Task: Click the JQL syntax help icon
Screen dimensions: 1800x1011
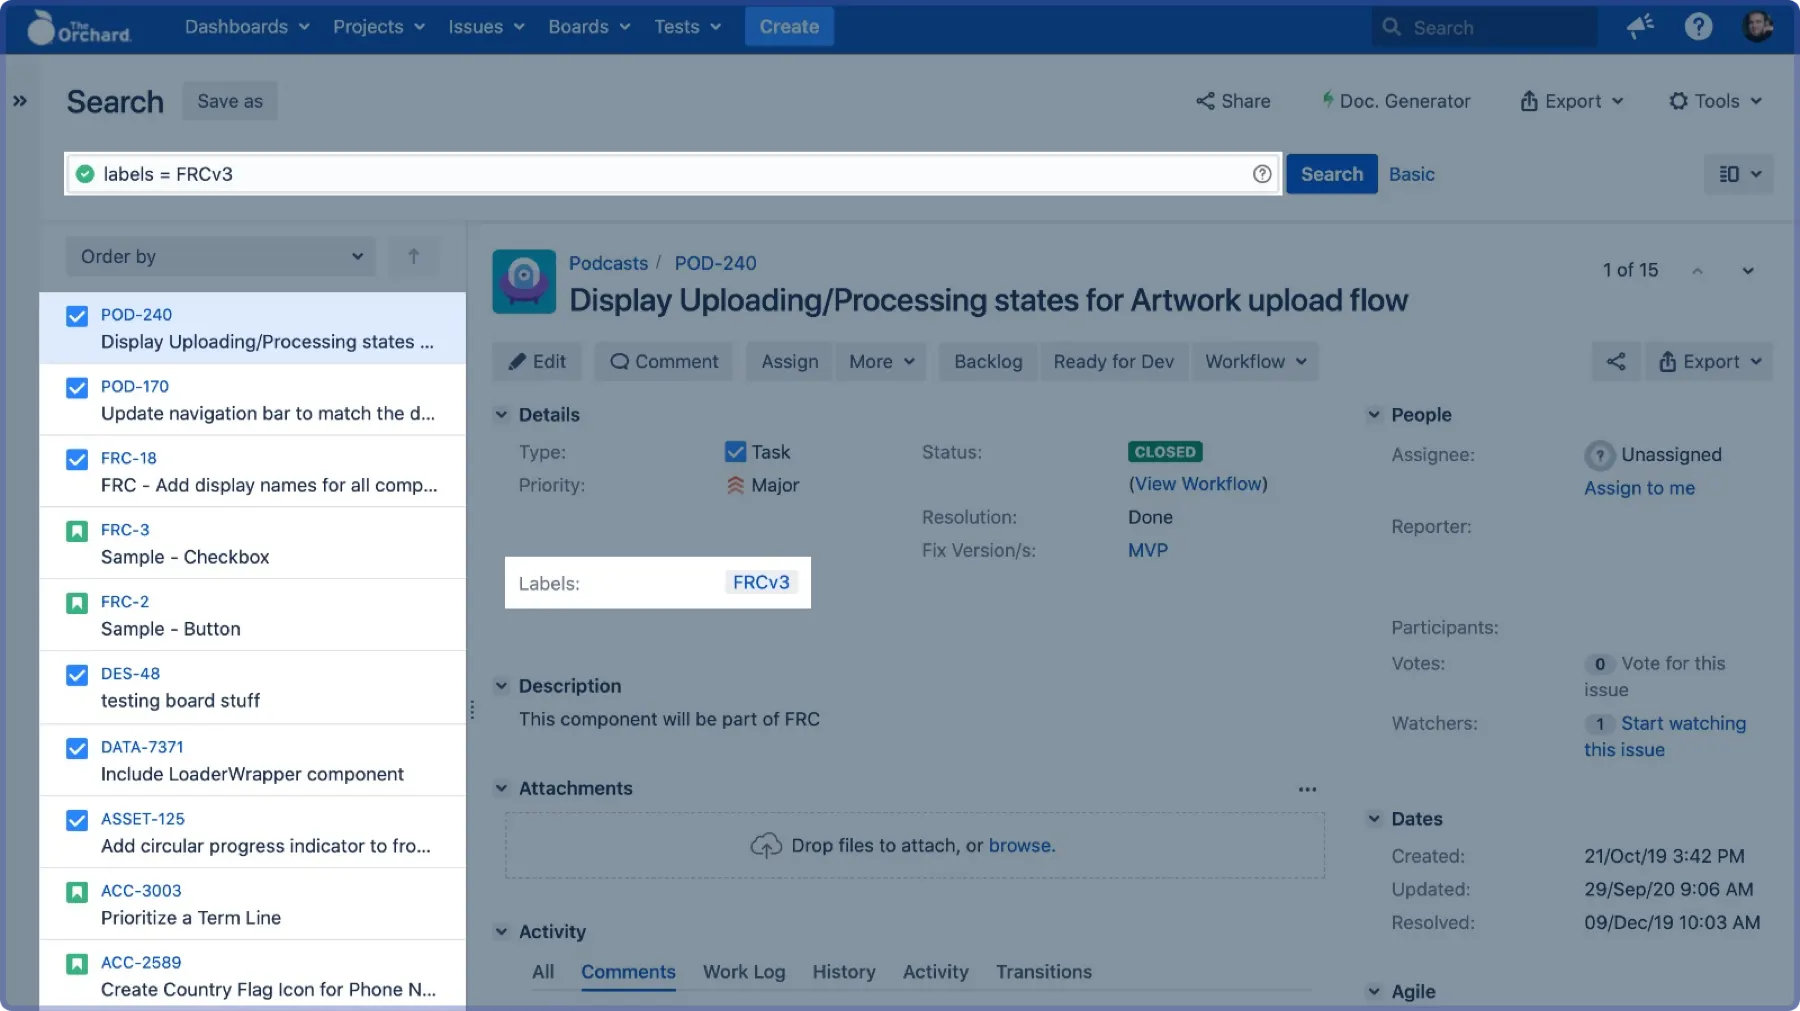Action: [x=1262, y=174]
